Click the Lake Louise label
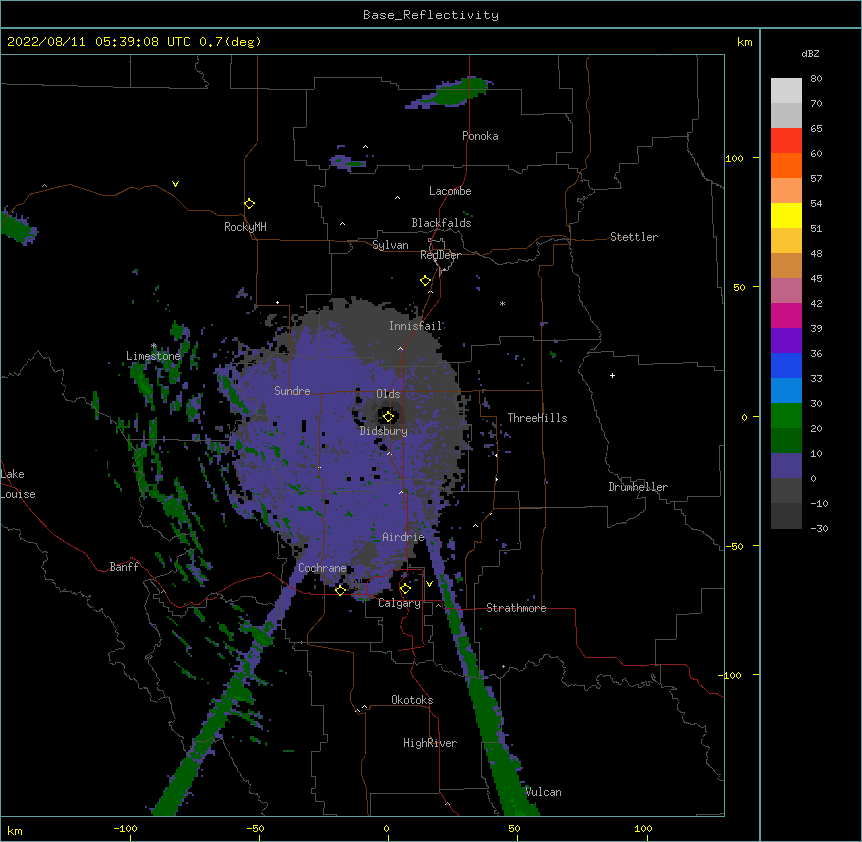Screen dimensions: 862x842 pos(18,484)
